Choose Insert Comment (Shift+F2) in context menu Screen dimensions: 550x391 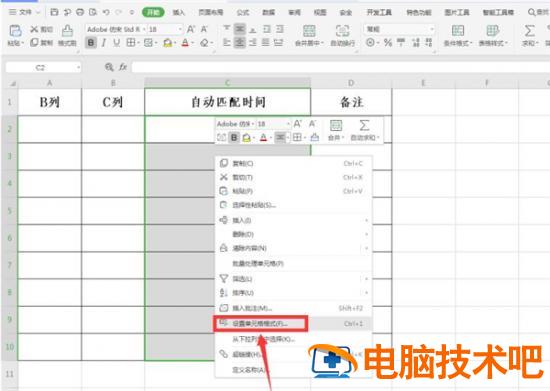pyautogui.click(x=293, y=308)
